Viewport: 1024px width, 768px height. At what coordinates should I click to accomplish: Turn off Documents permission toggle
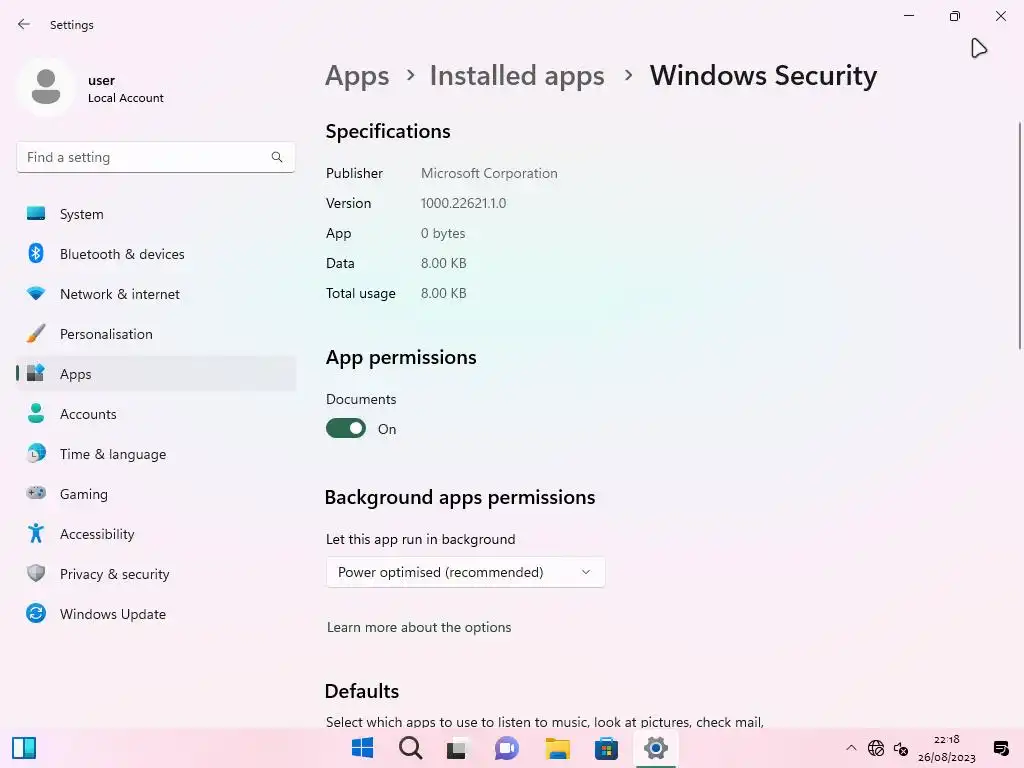pyautogui.click(x=346, y=428)
